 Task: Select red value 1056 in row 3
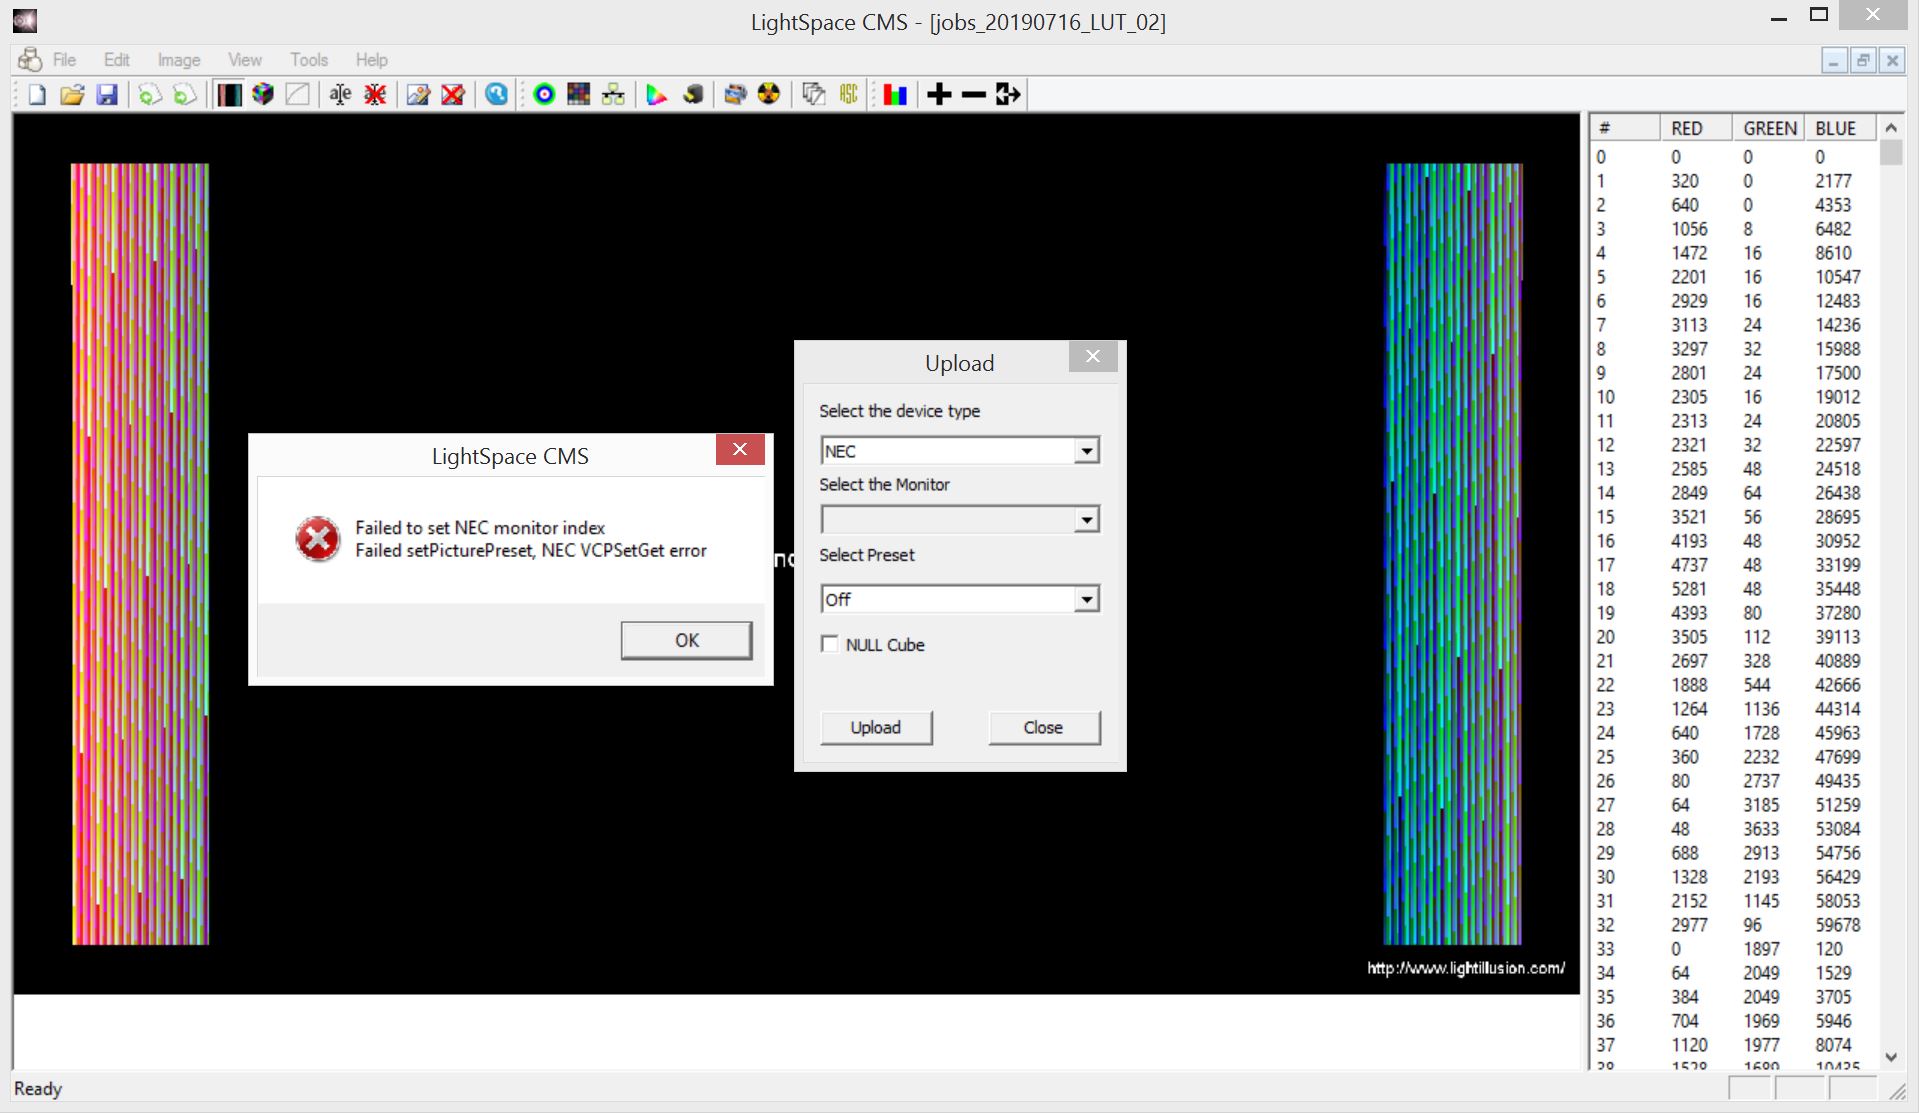1689,229
